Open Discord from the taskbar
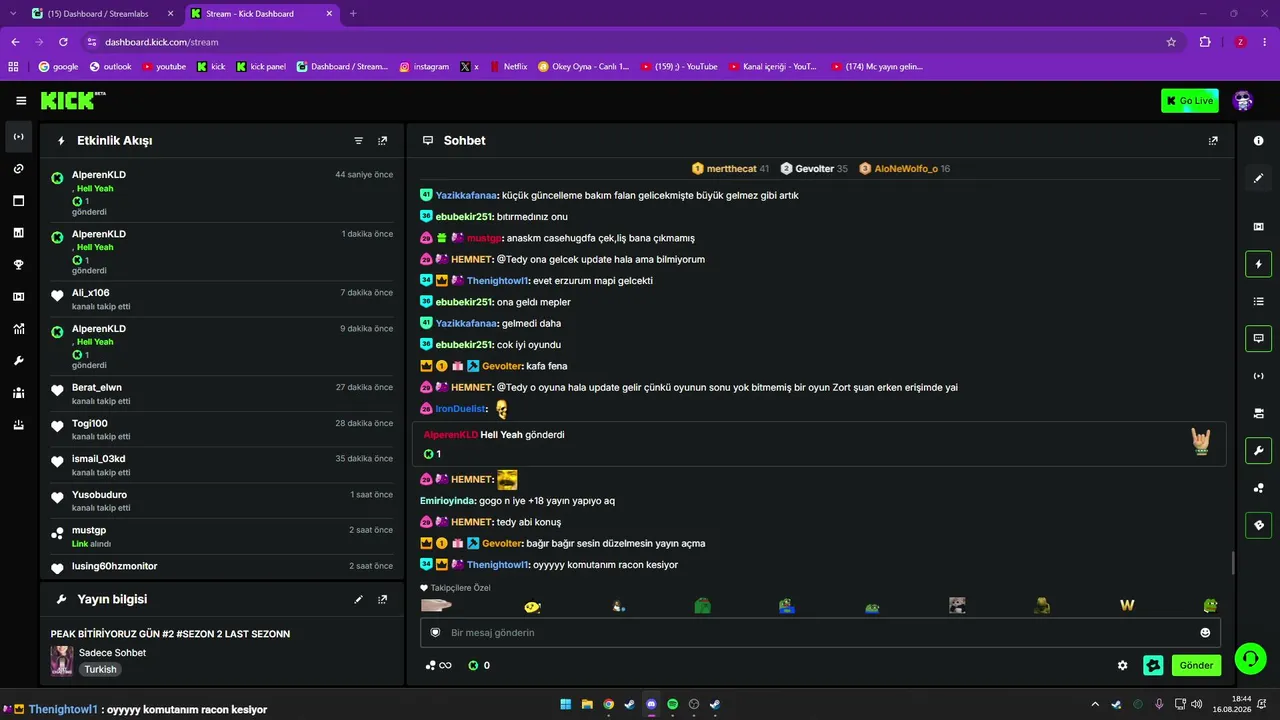1280x720 pixels. point(651,704)
